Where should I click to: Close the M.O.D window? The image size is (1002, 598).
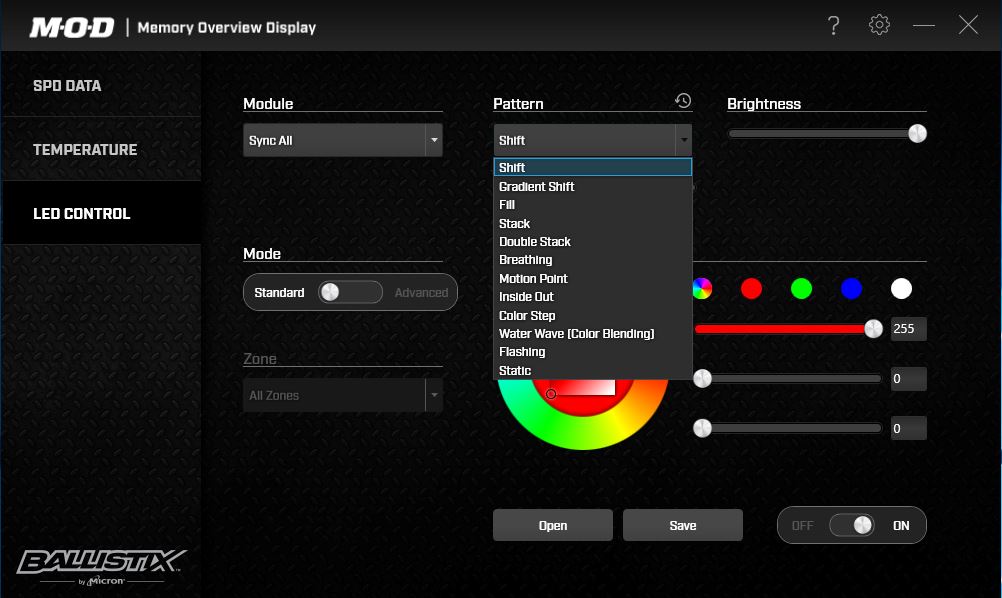pyautogui.click(x=969, y=25)
